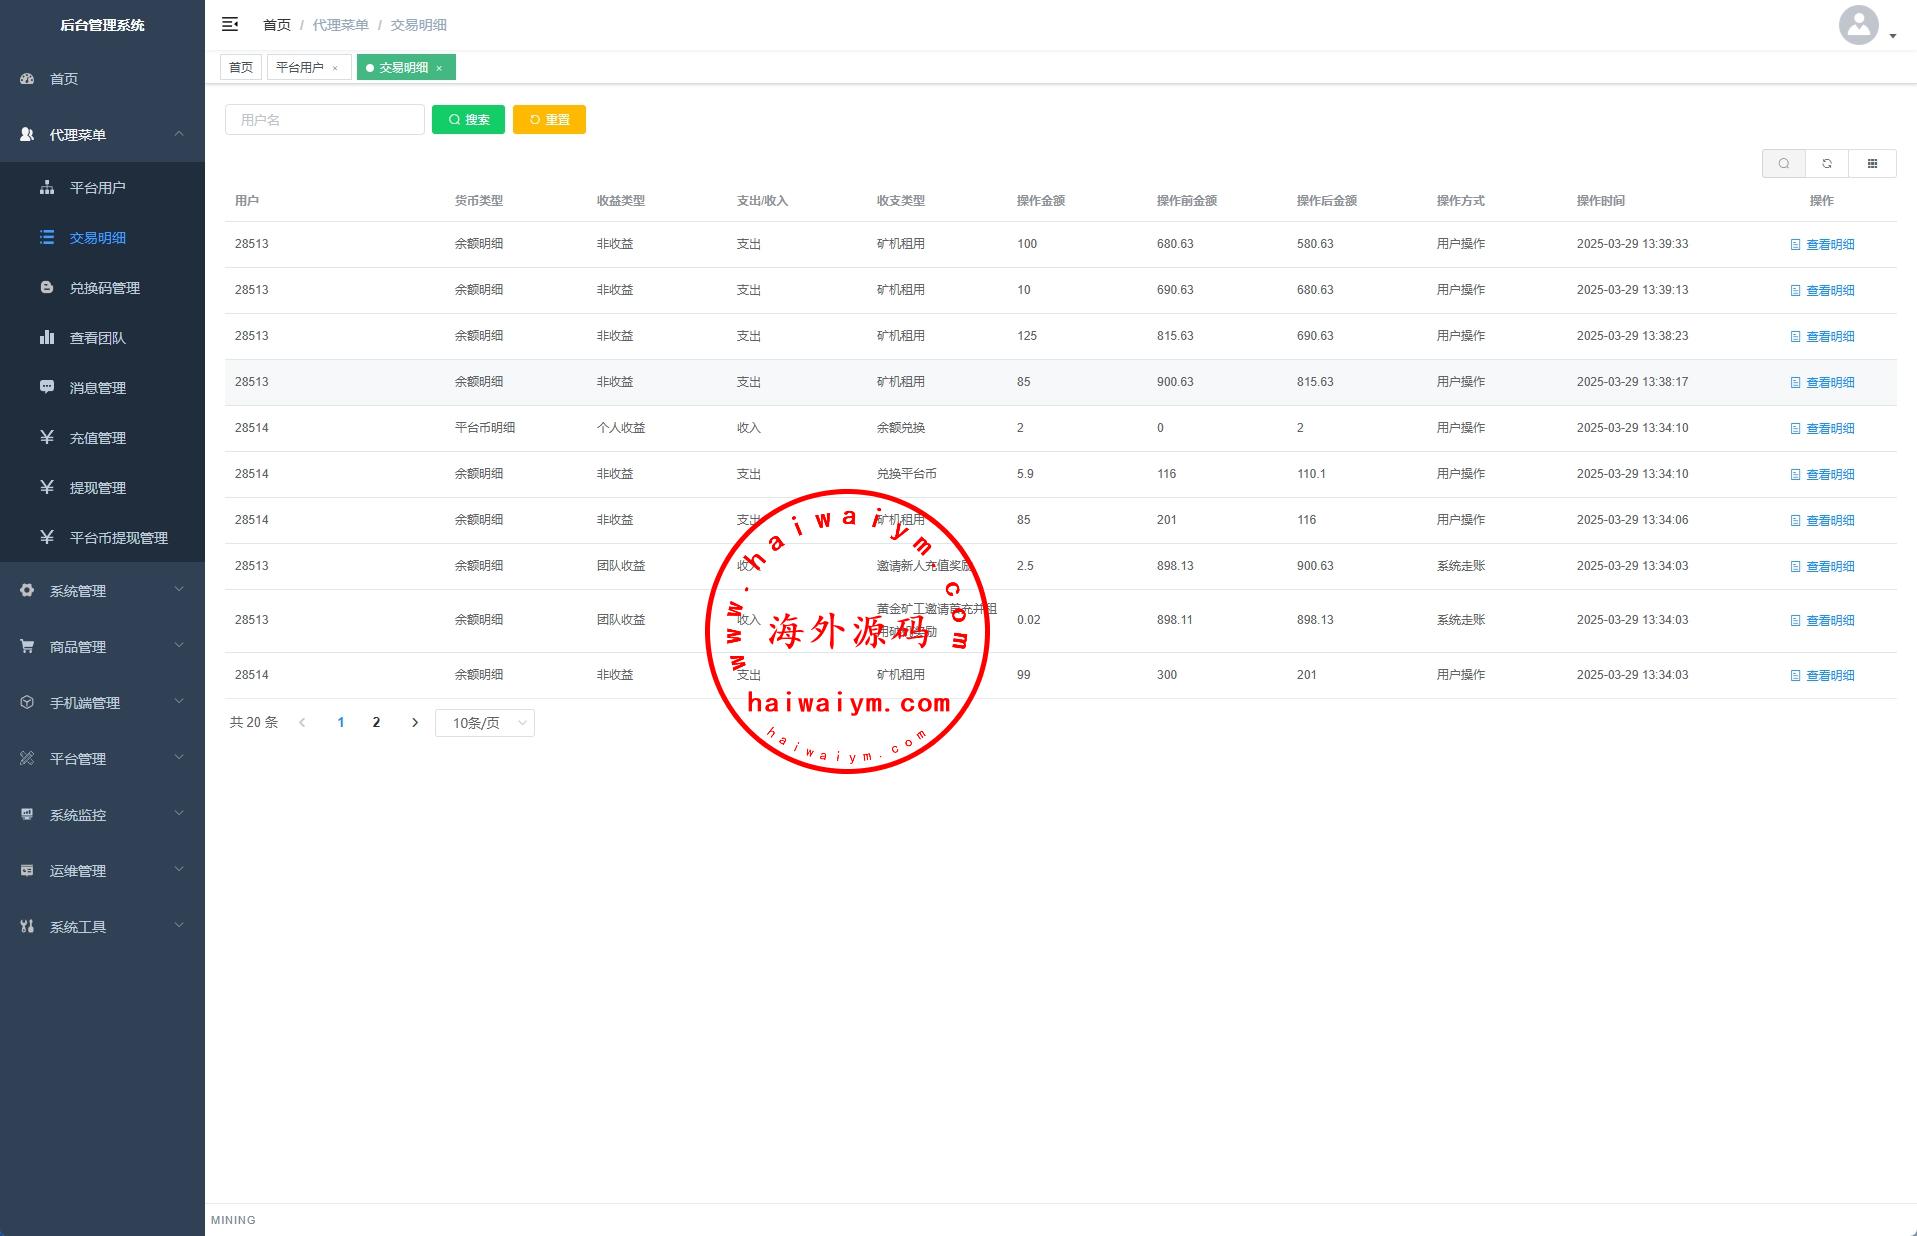Click the green 搜索 button

(468, 120)
